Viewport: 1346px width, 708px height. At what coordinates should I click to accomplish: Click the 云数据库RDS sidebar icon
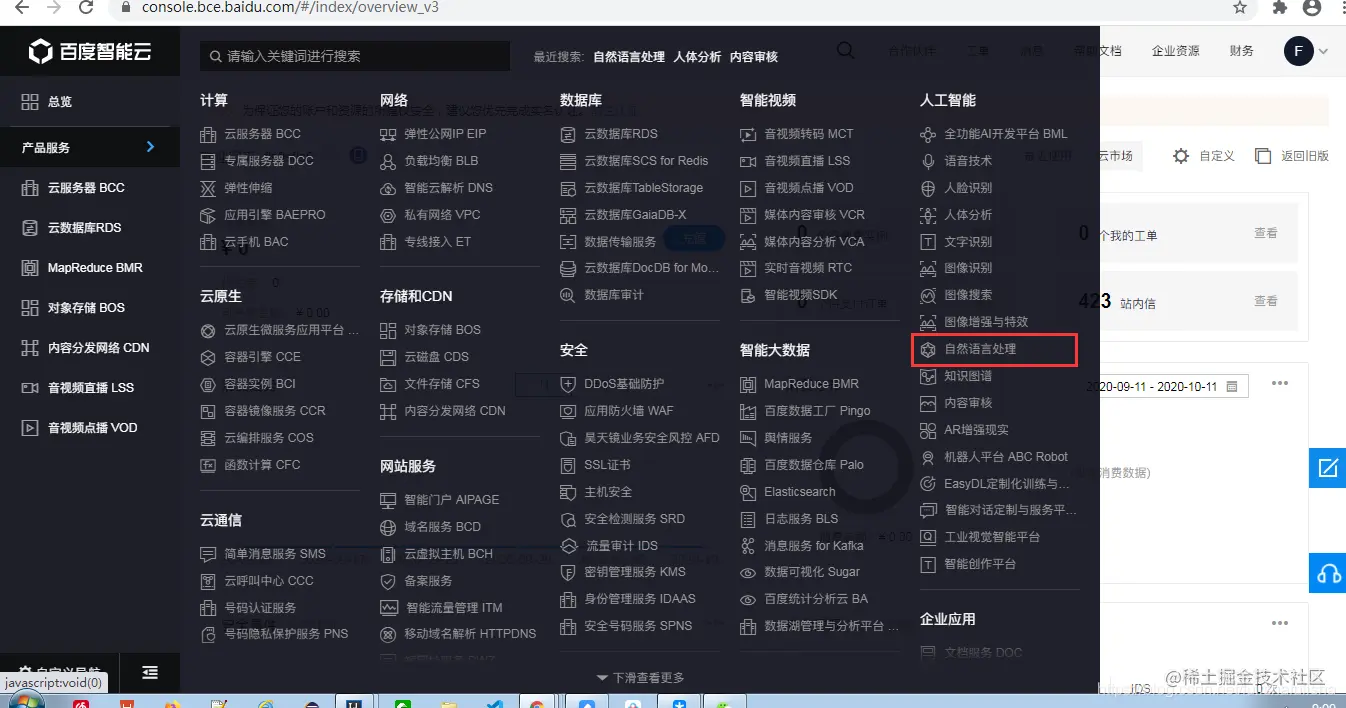(29, 228)
